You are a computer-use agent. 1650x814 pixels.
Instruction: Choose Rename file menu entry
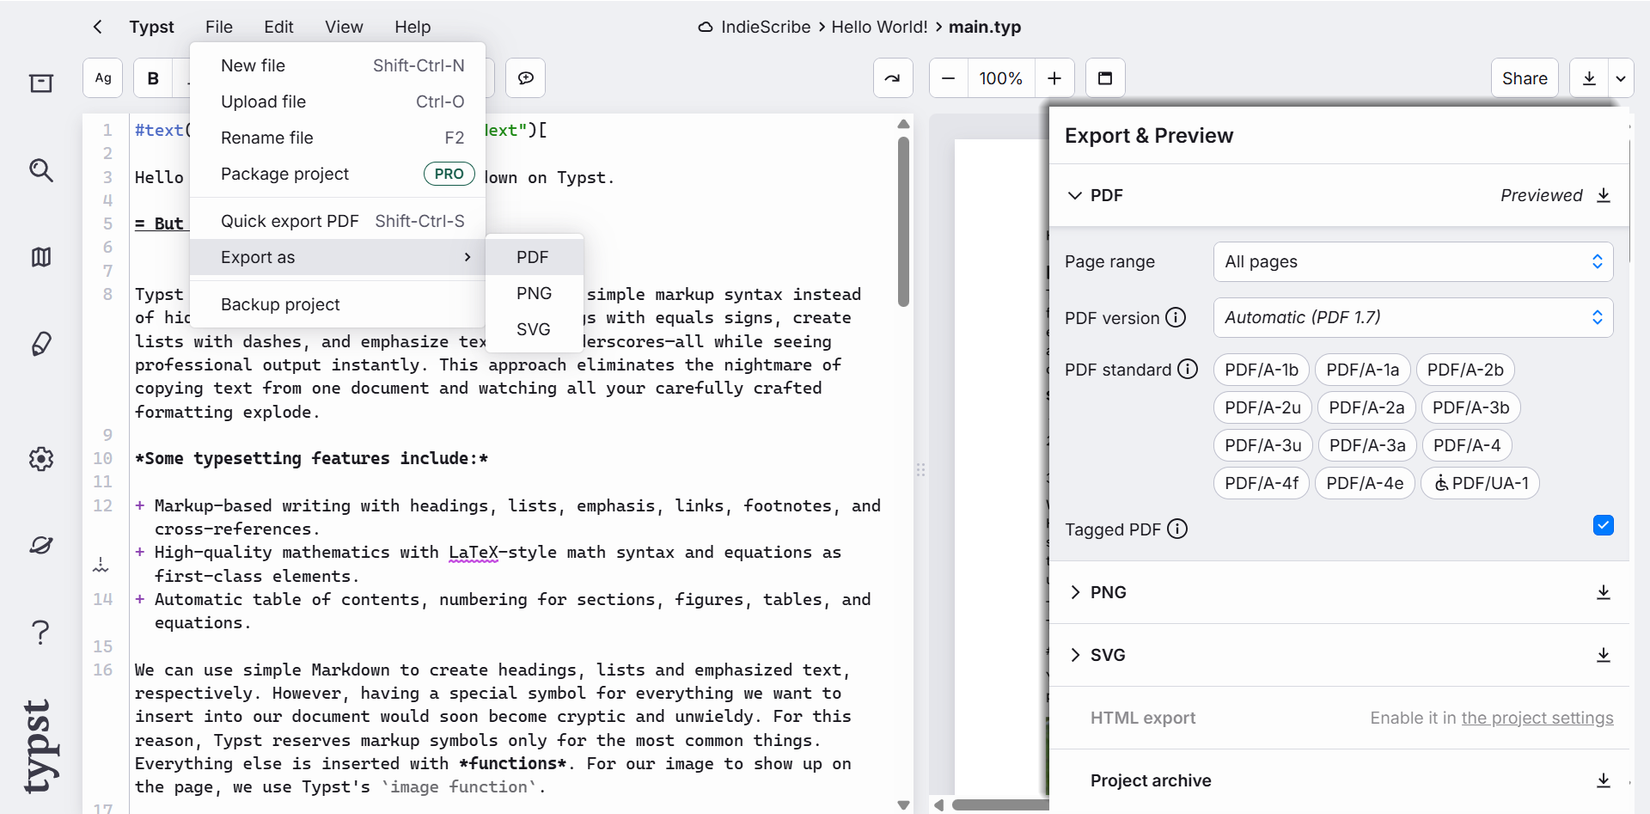point(338,137)
